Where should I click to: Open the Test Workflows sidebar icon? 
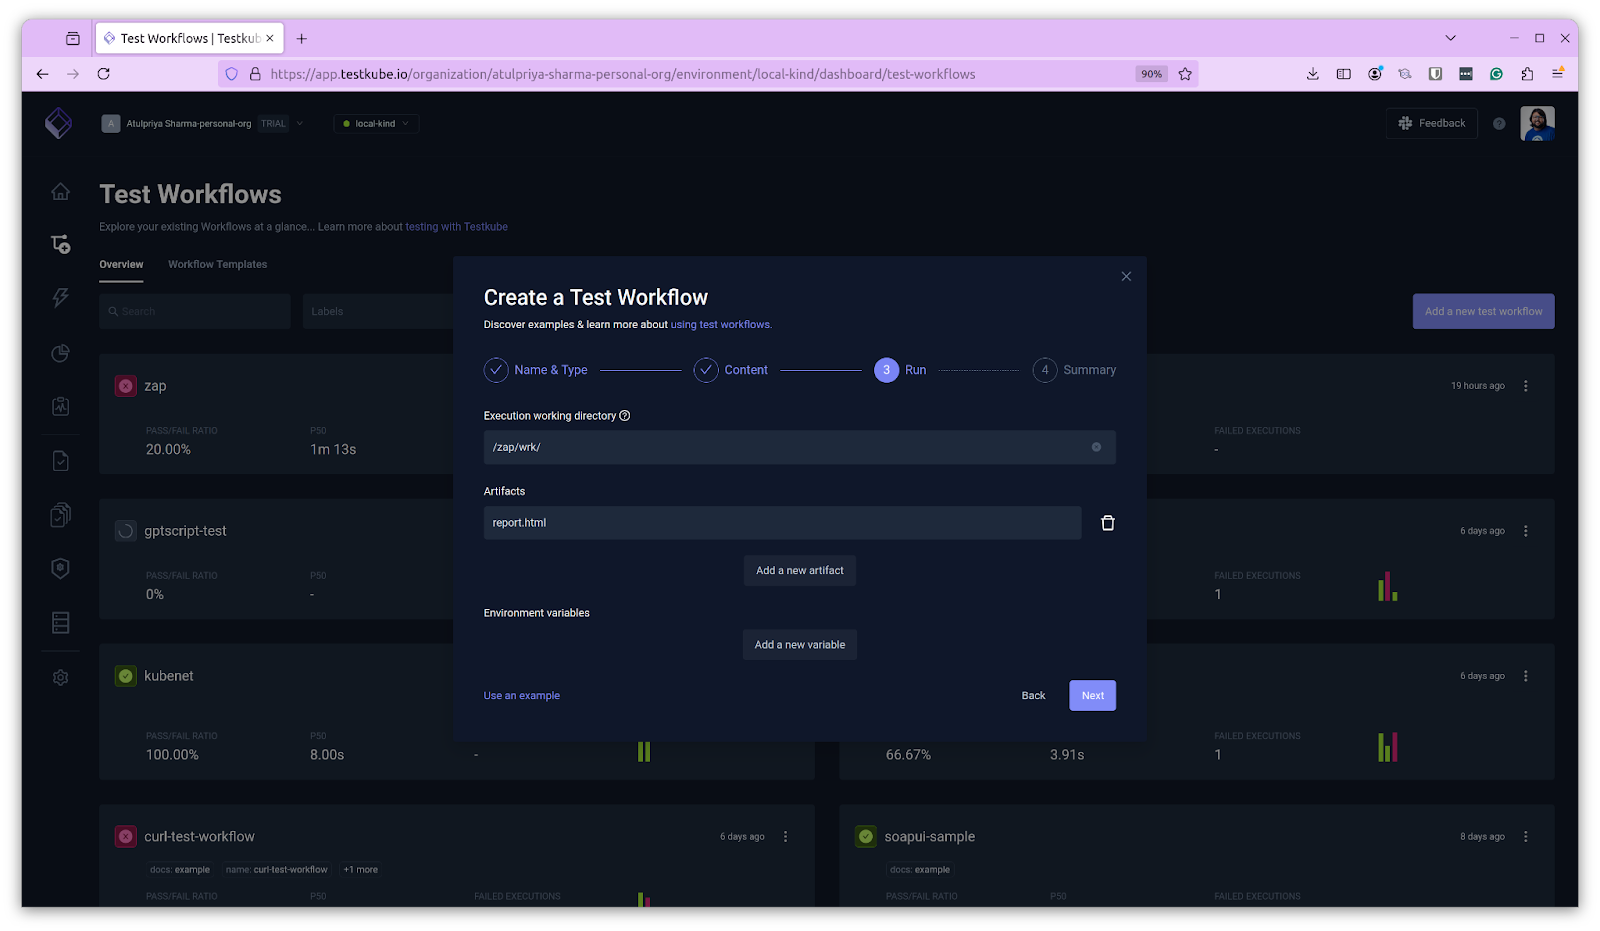coord(60,244)
